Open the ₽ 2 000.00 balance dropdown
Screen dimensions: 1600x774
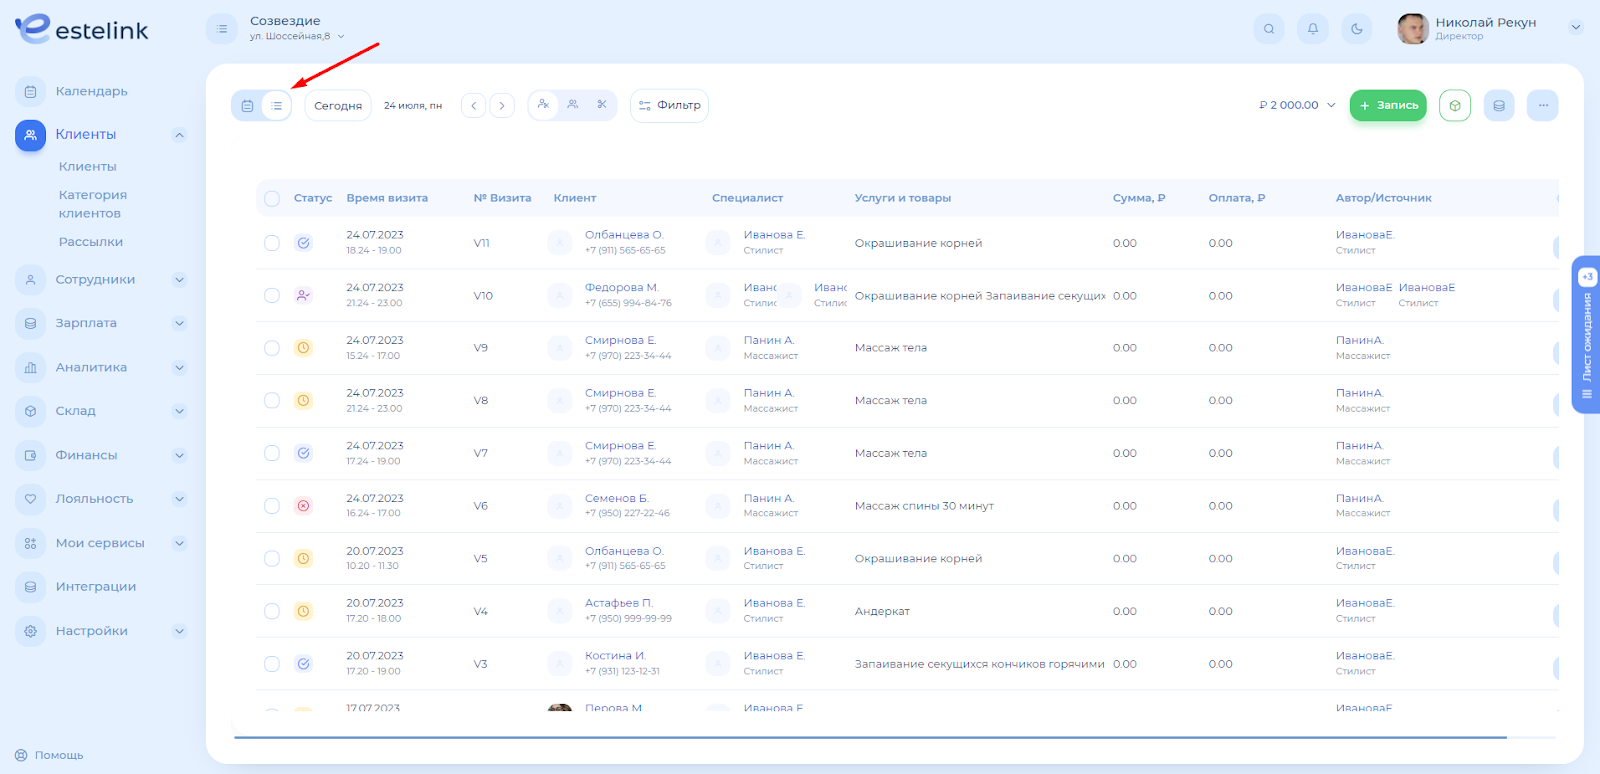pyautogui.click(x=1297, y=106)
